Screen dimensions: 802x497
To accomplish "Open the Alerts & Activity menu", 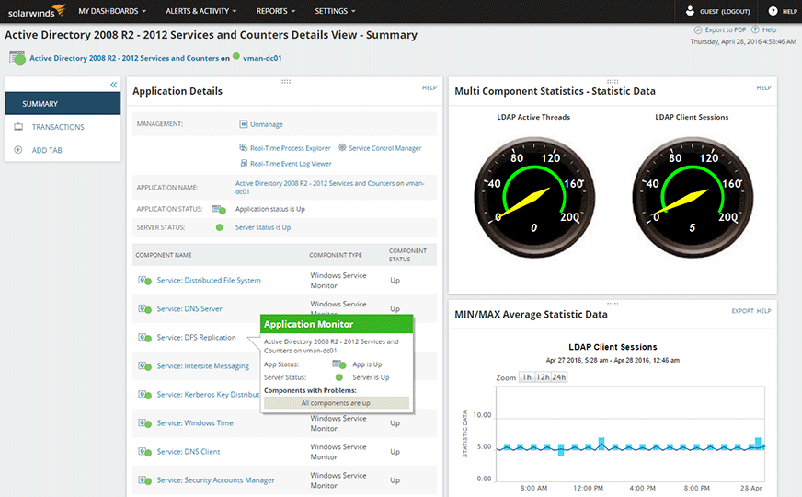I will (x=200, y=11).
